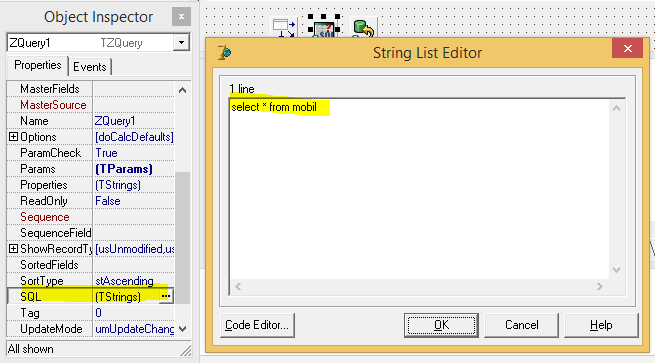Click the 'select * from mobil' line

pyautogui.click(x=274, y=107)
